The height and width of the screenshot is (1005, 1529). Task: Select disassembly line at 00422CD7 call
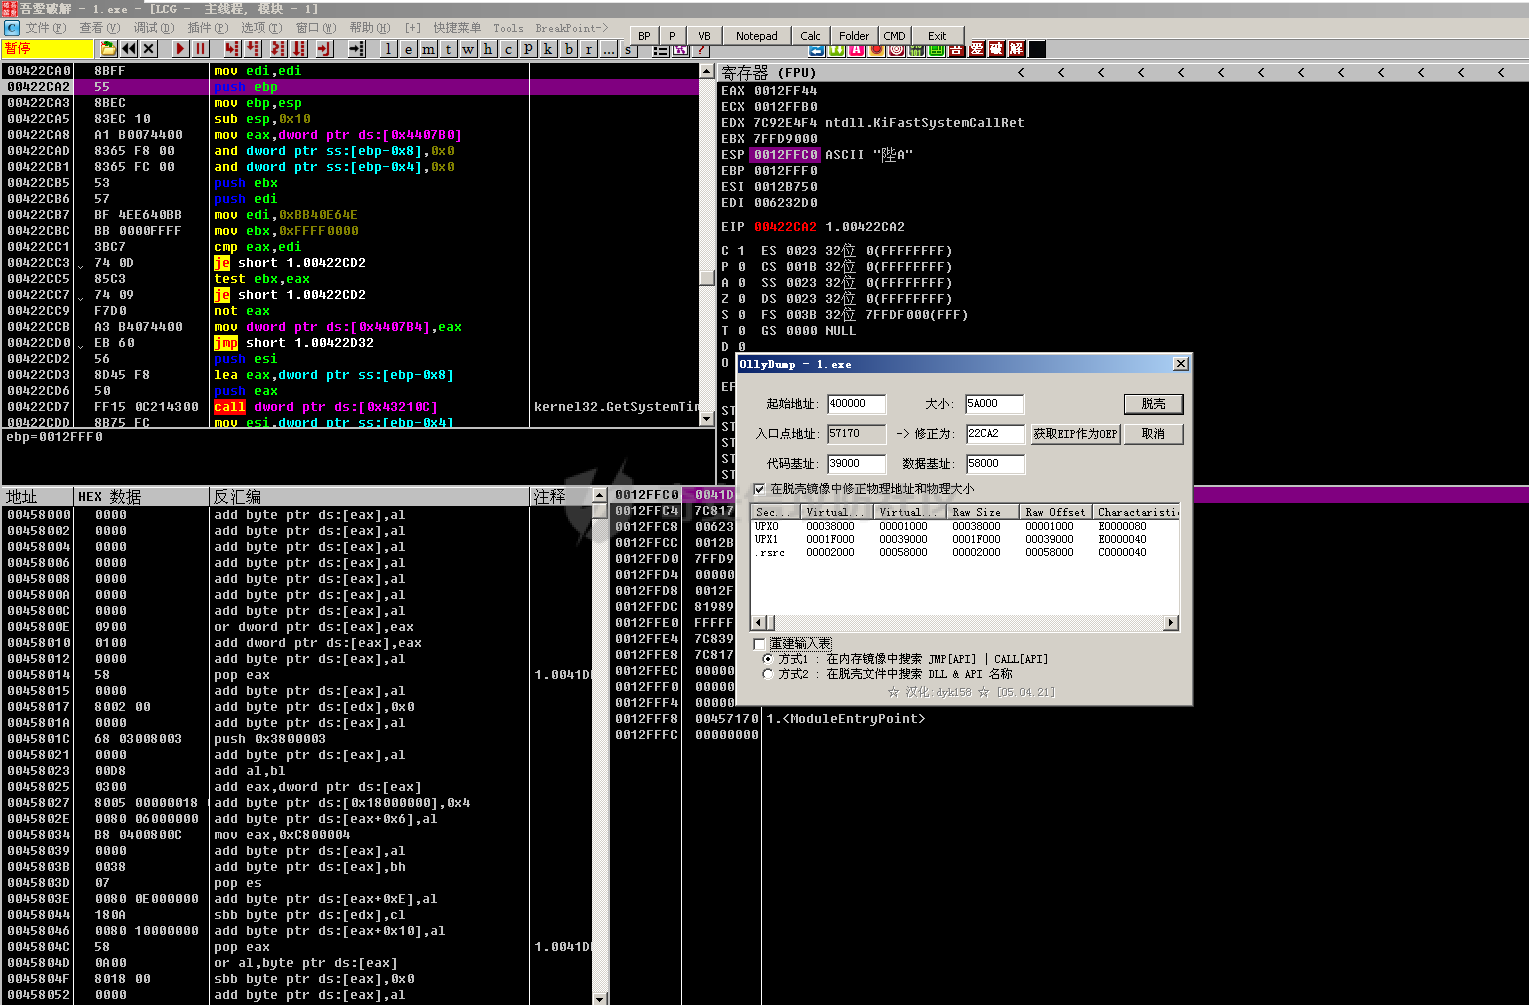pos(350,407)
